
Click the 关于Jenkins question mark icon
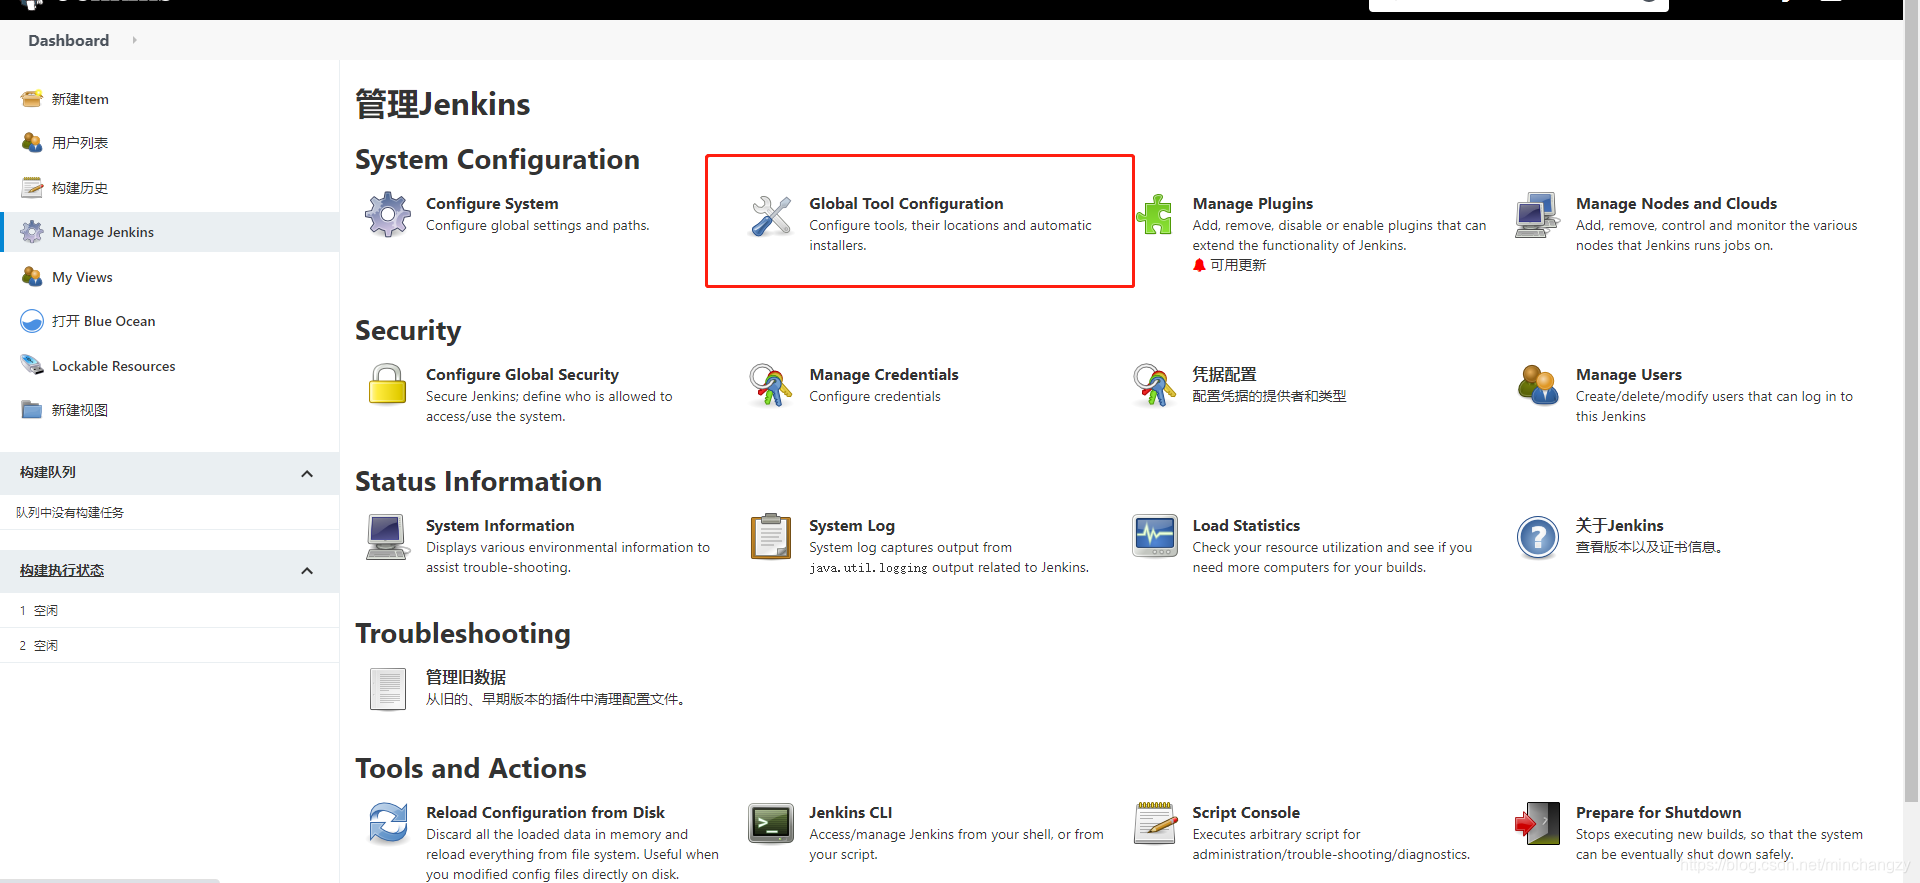(x=1537, y=537)
